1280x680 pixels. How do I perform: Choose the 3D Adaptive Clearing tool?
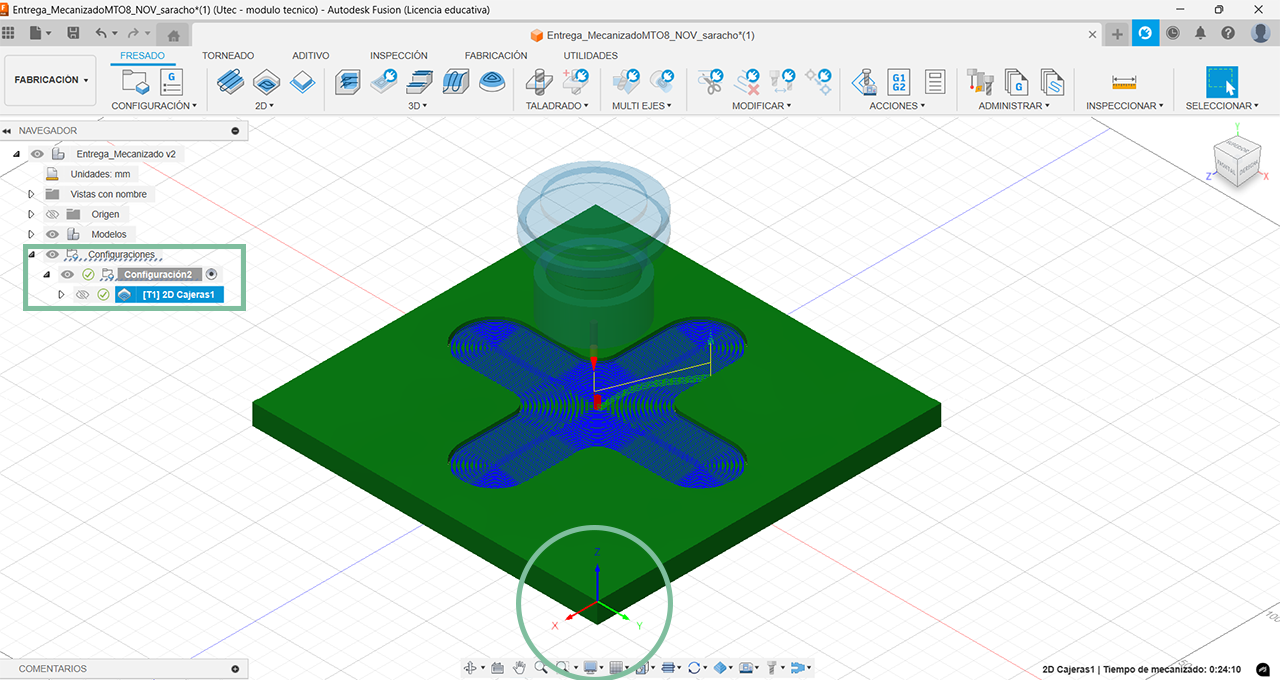click(347, 82)
